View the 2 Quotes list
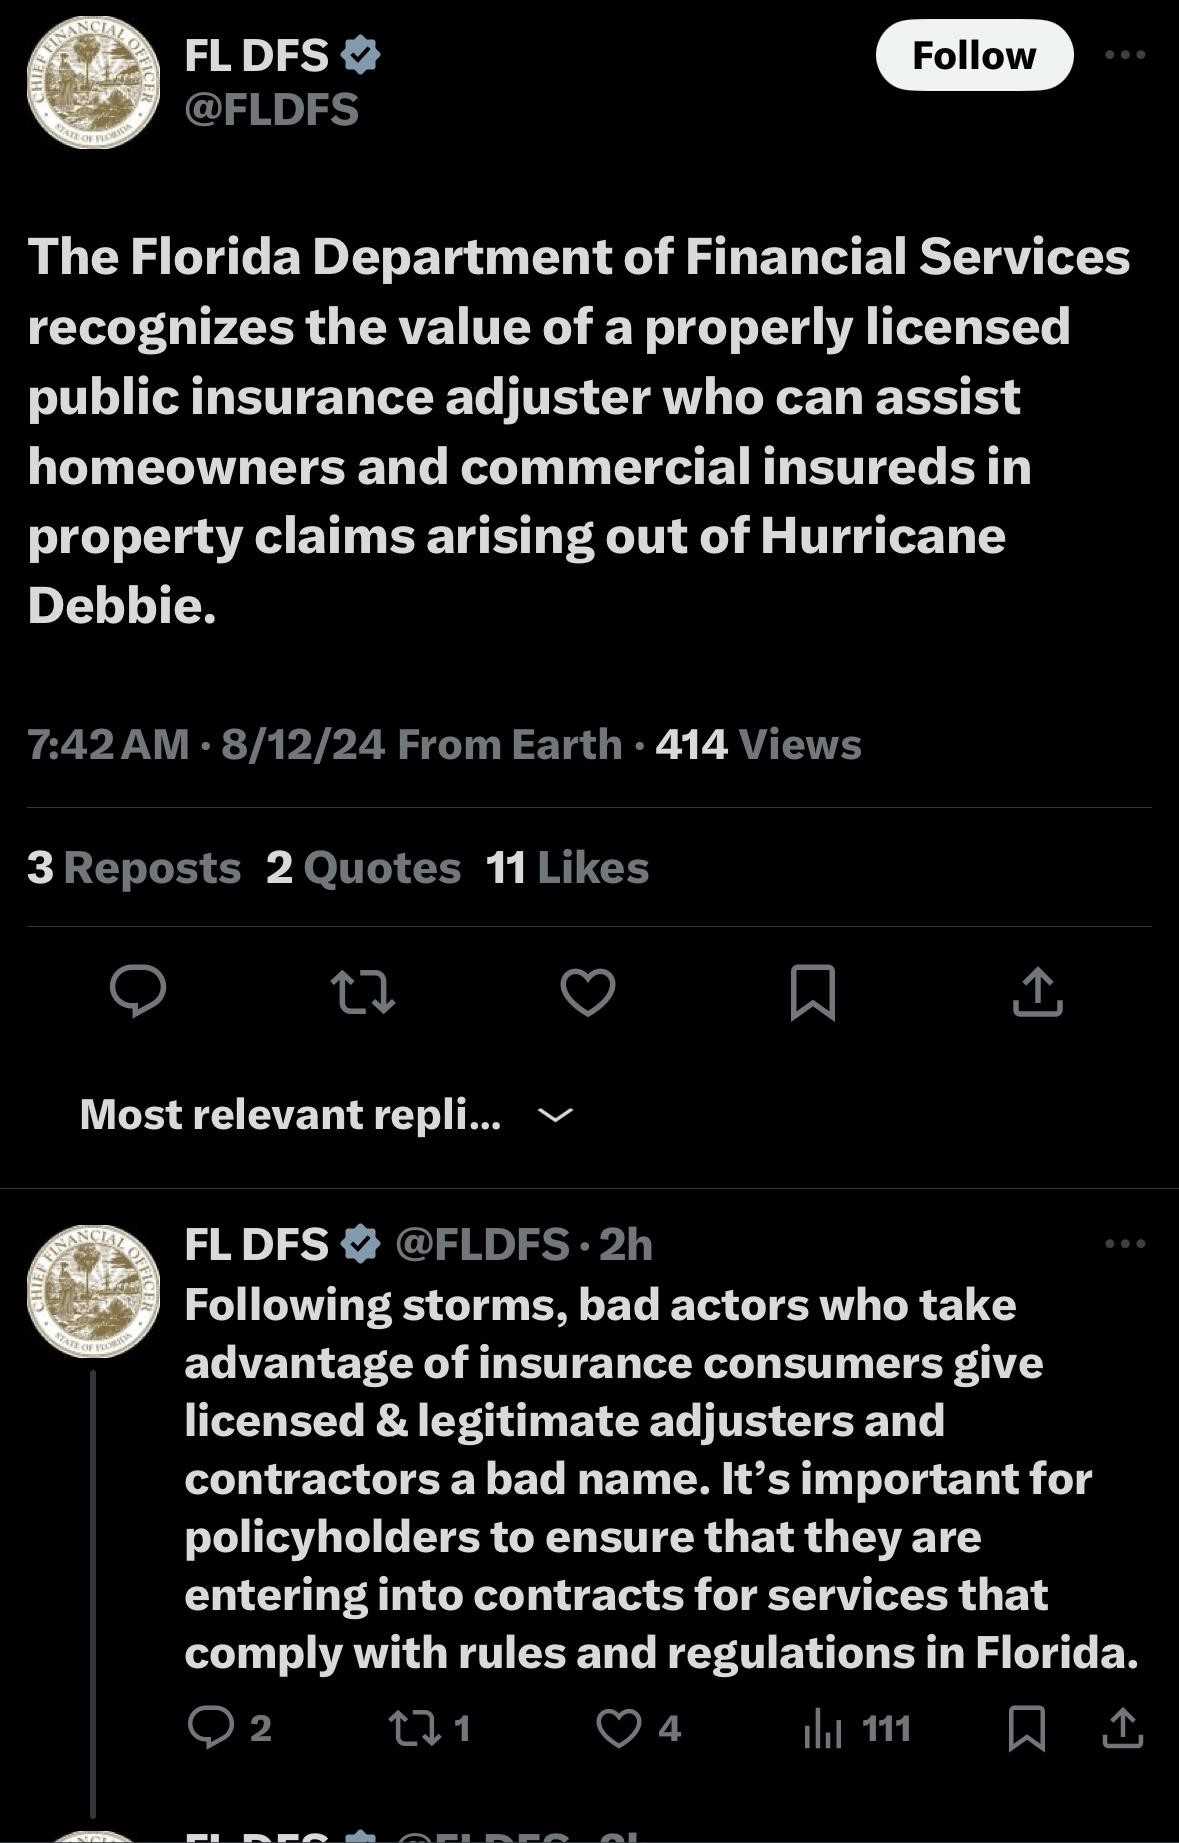Image resolution: width=1179 pixels, height=1843 pixels. click(364, 868)
